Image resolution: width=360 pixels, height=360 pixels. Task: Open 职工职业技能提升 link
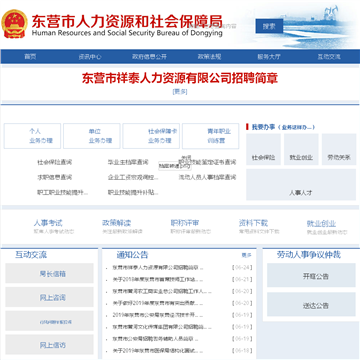click(63, 192)
